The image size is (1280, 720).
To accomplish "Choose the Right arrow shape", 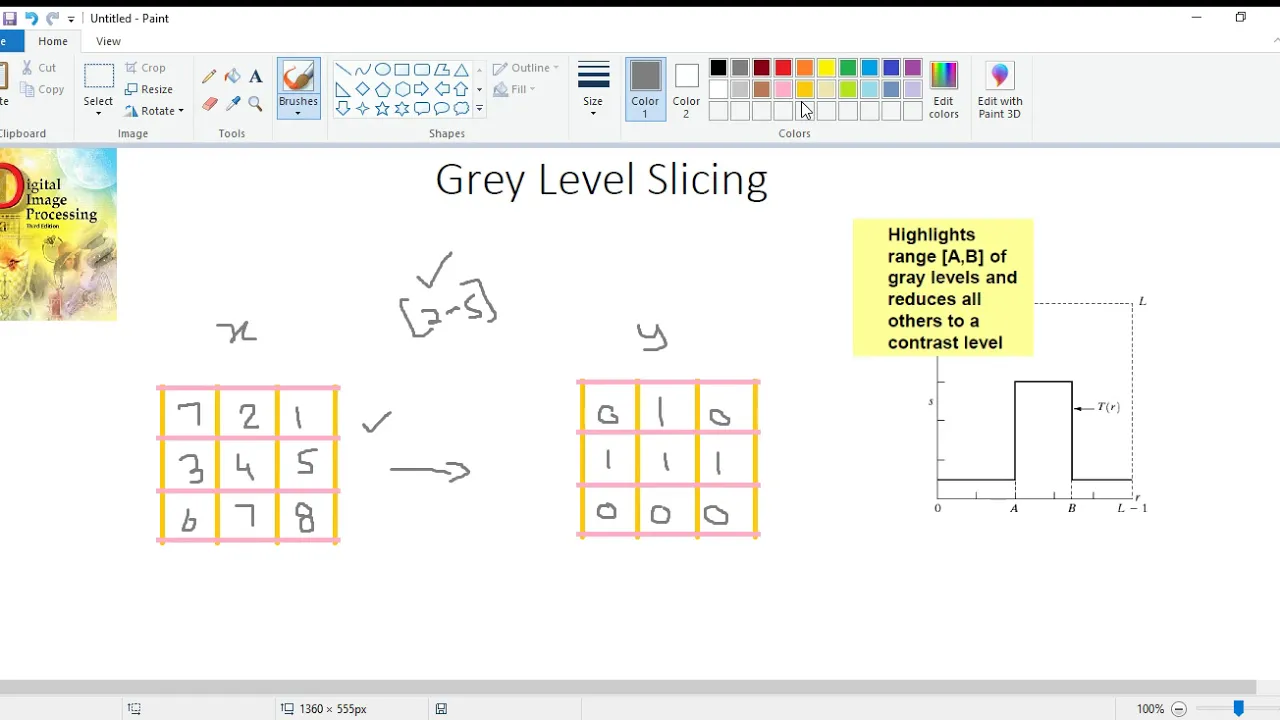I will (422, 89).
